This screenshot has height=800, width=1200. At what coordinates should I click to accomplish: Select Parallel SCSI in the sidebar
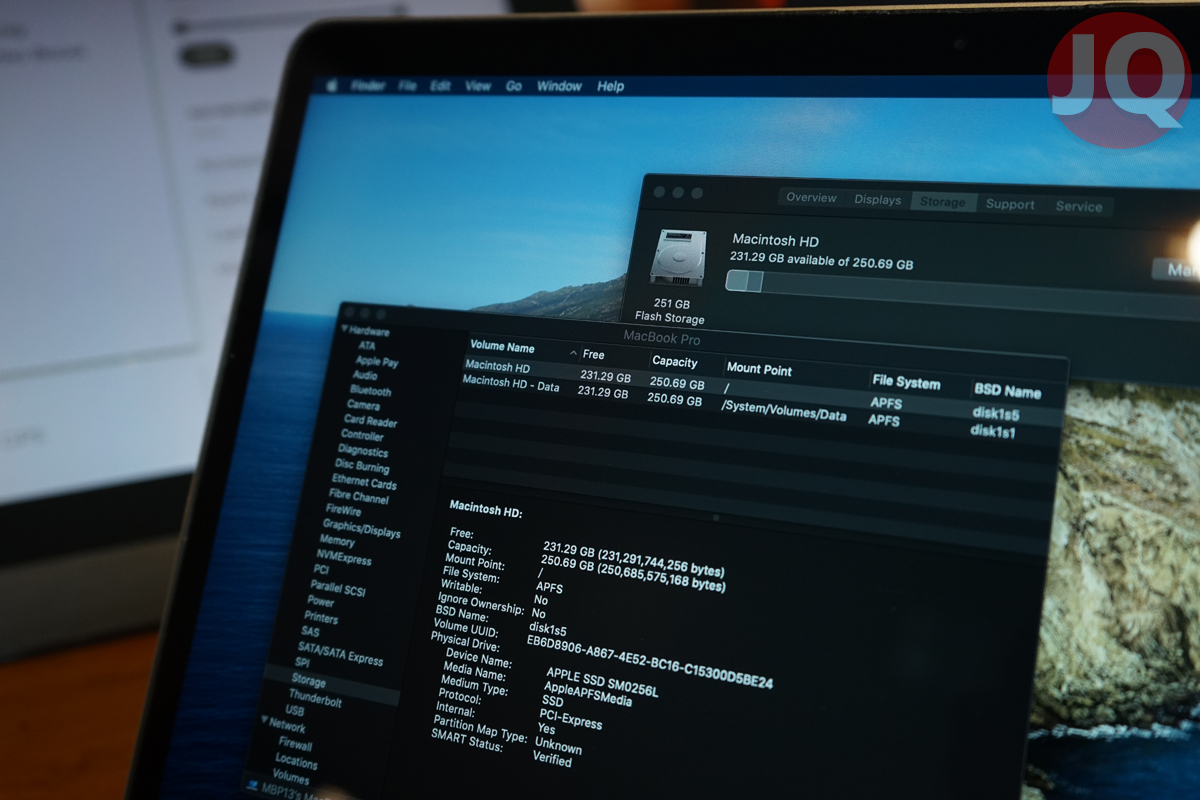pos(337,589)
